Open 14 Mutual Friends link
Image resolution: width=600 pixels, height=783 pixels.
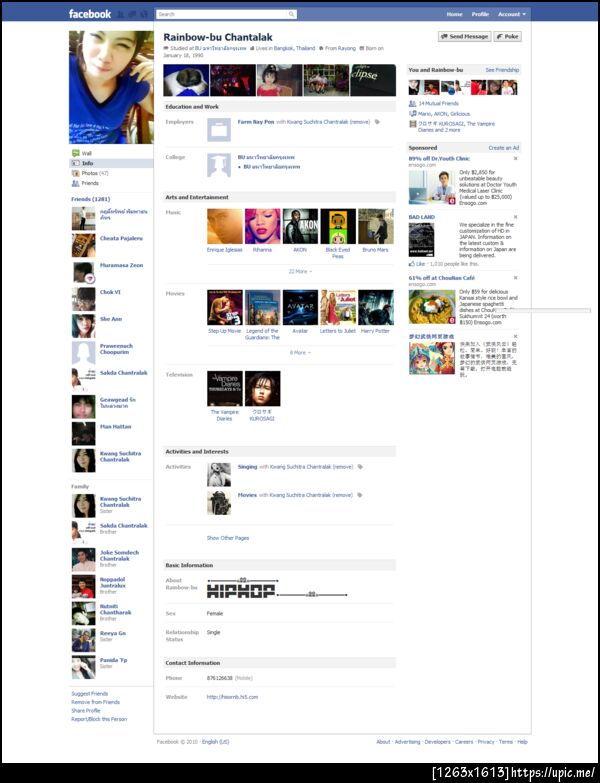click(438, 103)
